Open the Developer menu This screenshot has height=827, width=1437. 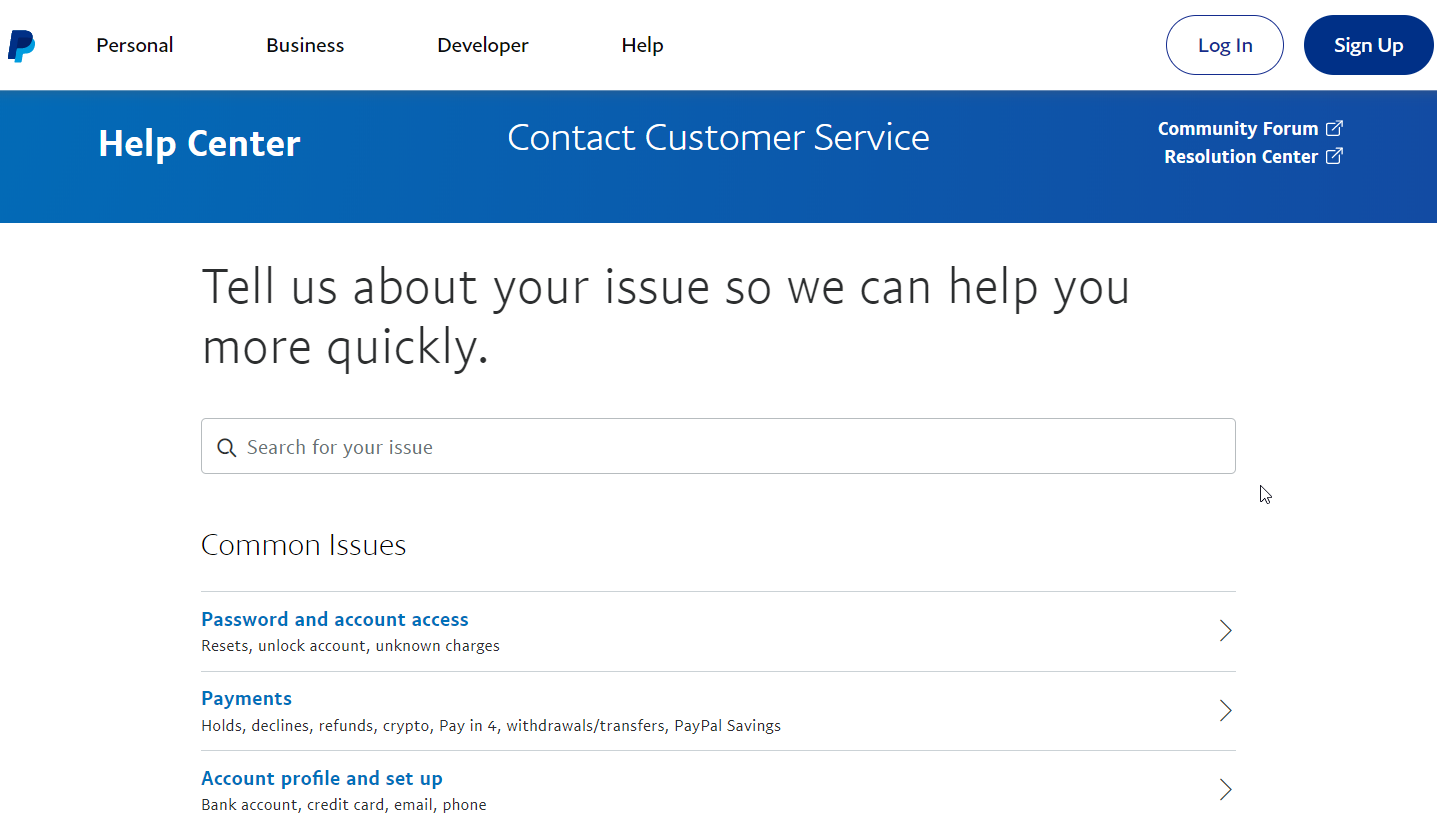click(x=483, y=45)
